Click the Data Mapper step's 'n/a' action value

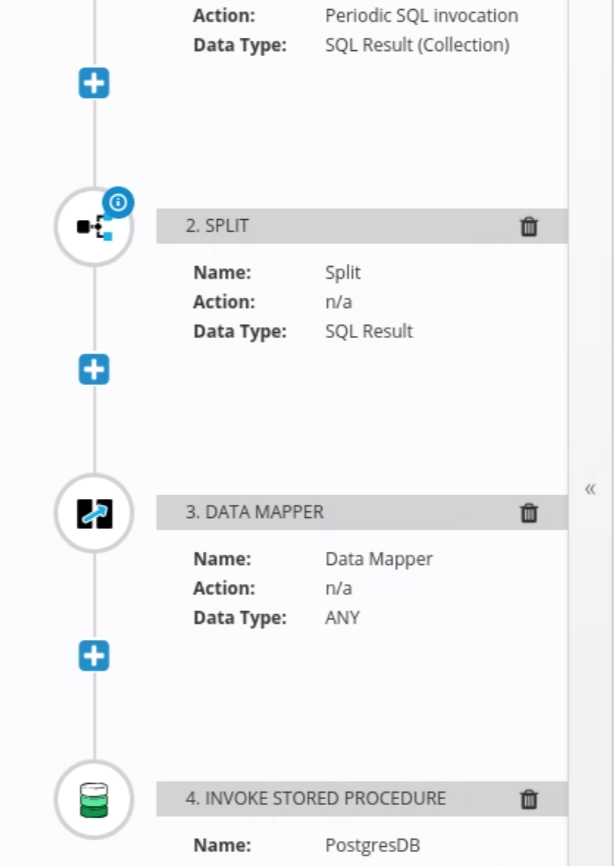pos(338,588)
